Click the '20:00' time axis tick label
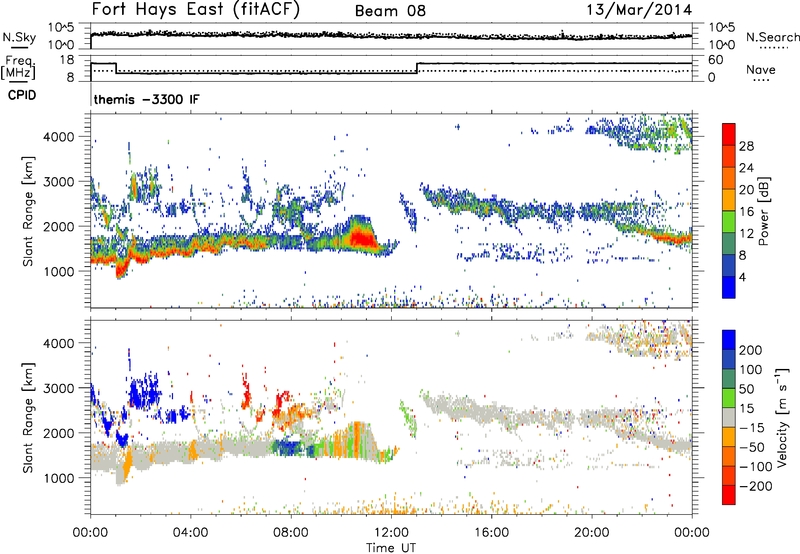The height and width of the screenshot is (554, 800). point(591,533)
